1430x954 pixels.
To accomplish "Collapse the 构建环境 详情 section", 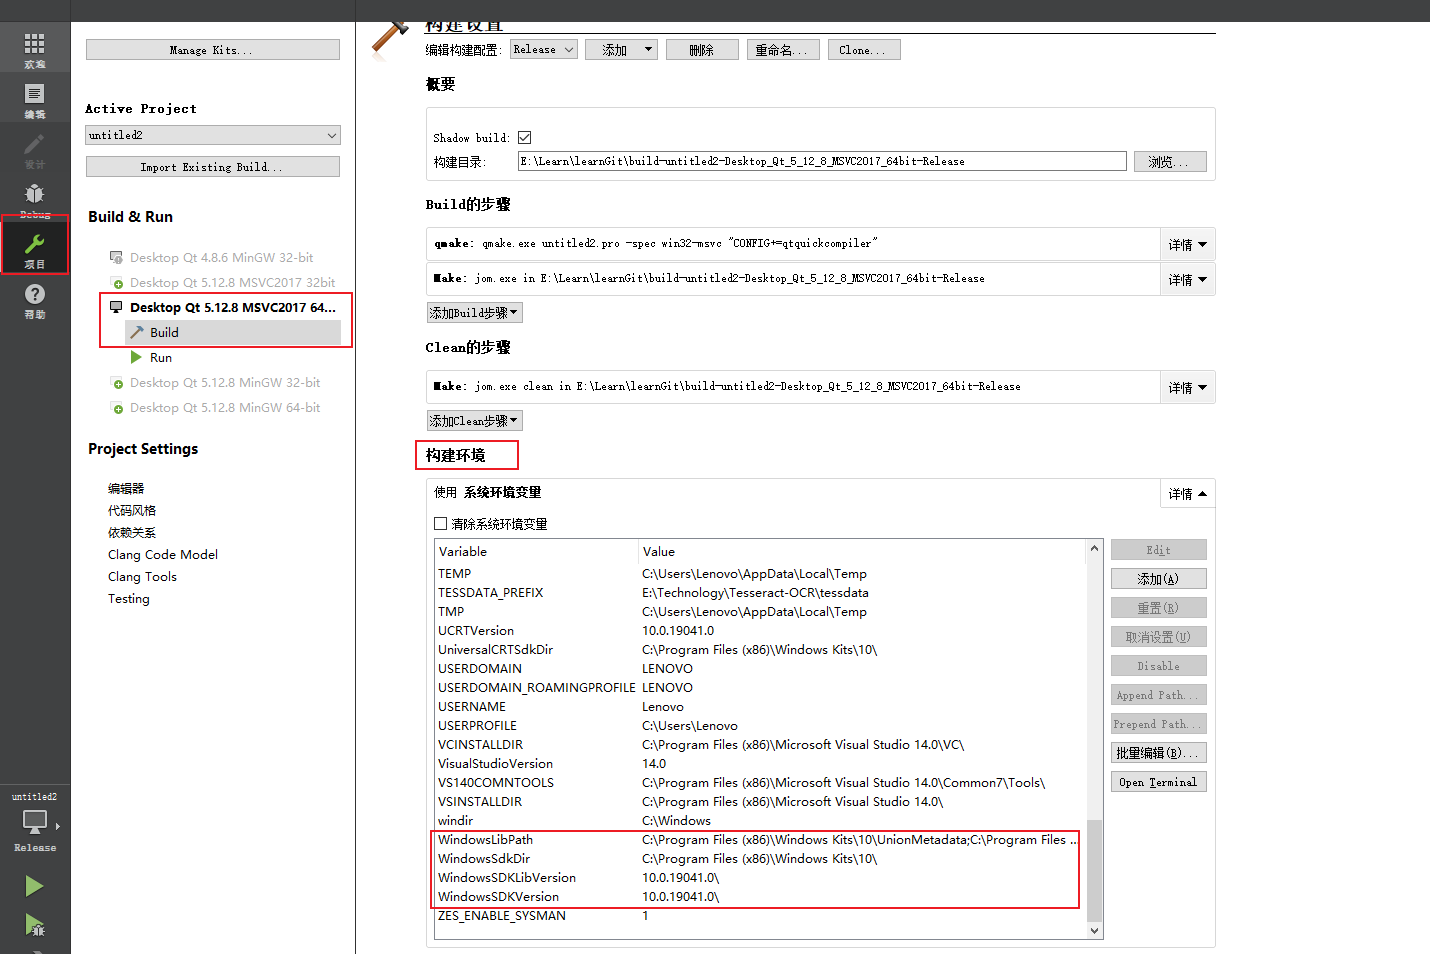I will tap(1187, 493).
